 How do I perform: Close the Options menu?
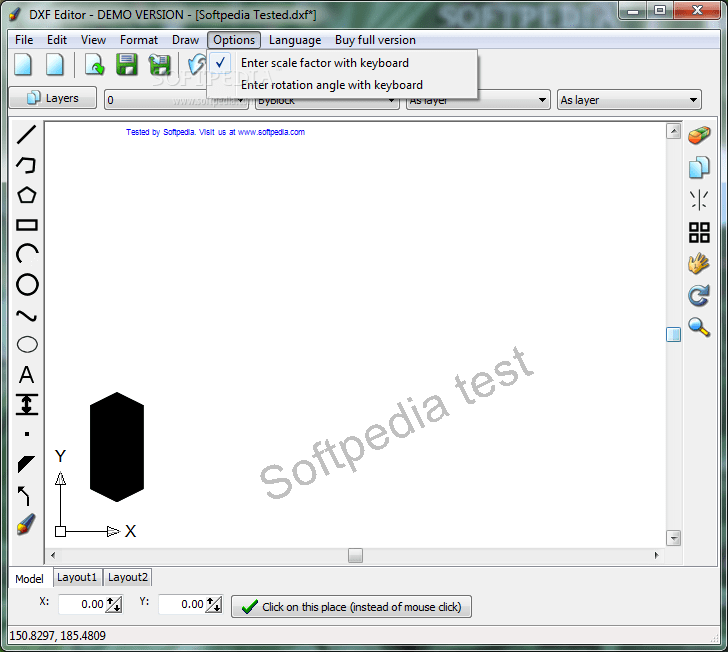(234, 40)
